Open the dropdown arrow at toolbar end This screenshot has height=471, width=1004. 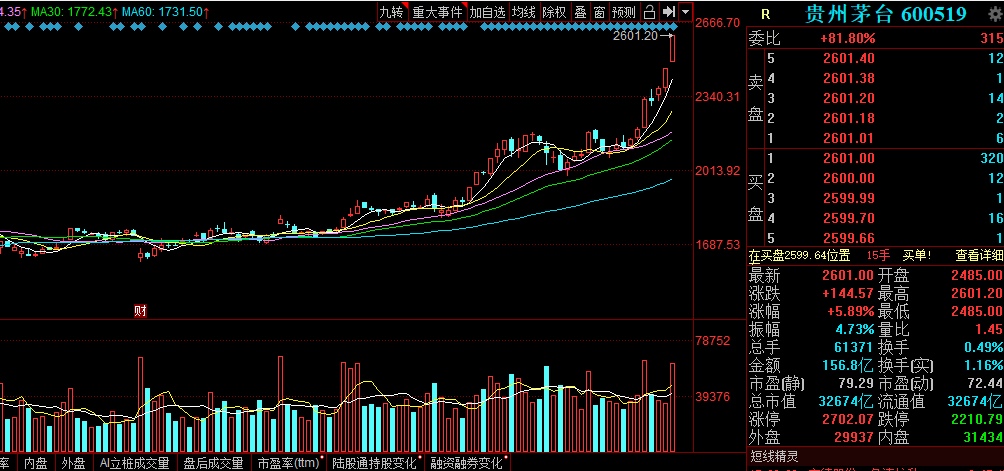click(686, 12)
